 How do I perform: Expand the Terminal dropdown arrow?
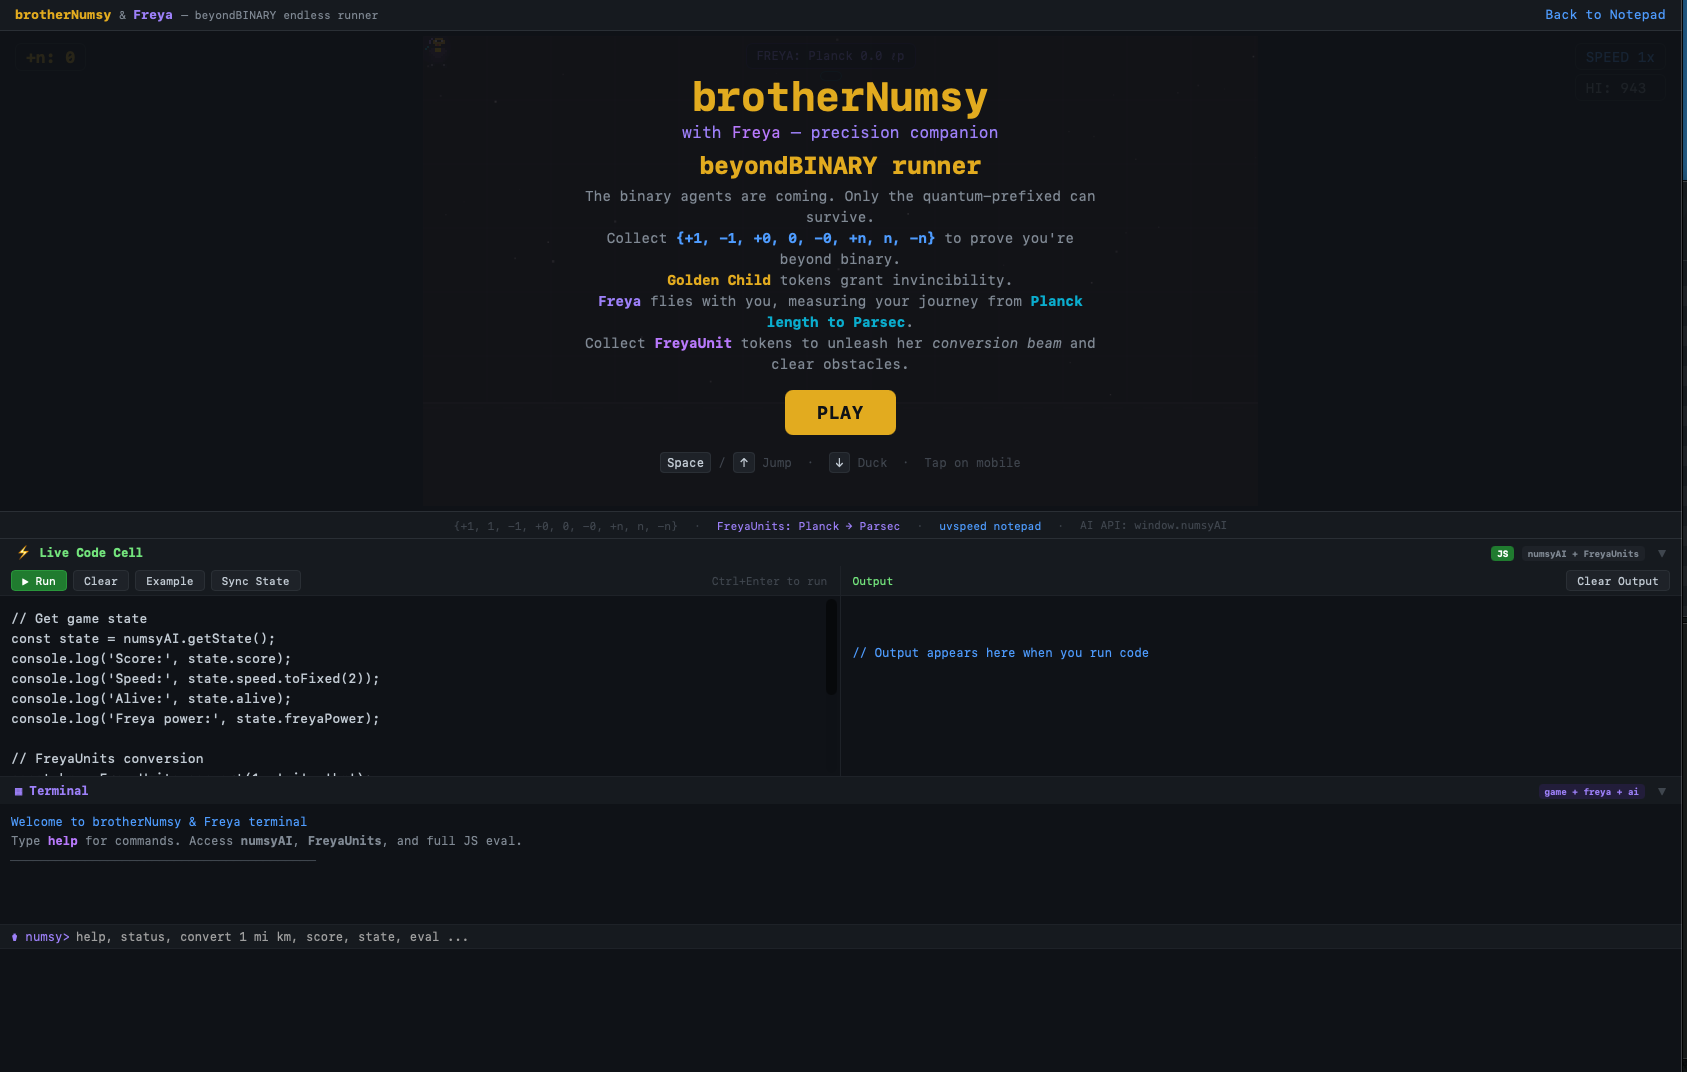[1662, 791]
